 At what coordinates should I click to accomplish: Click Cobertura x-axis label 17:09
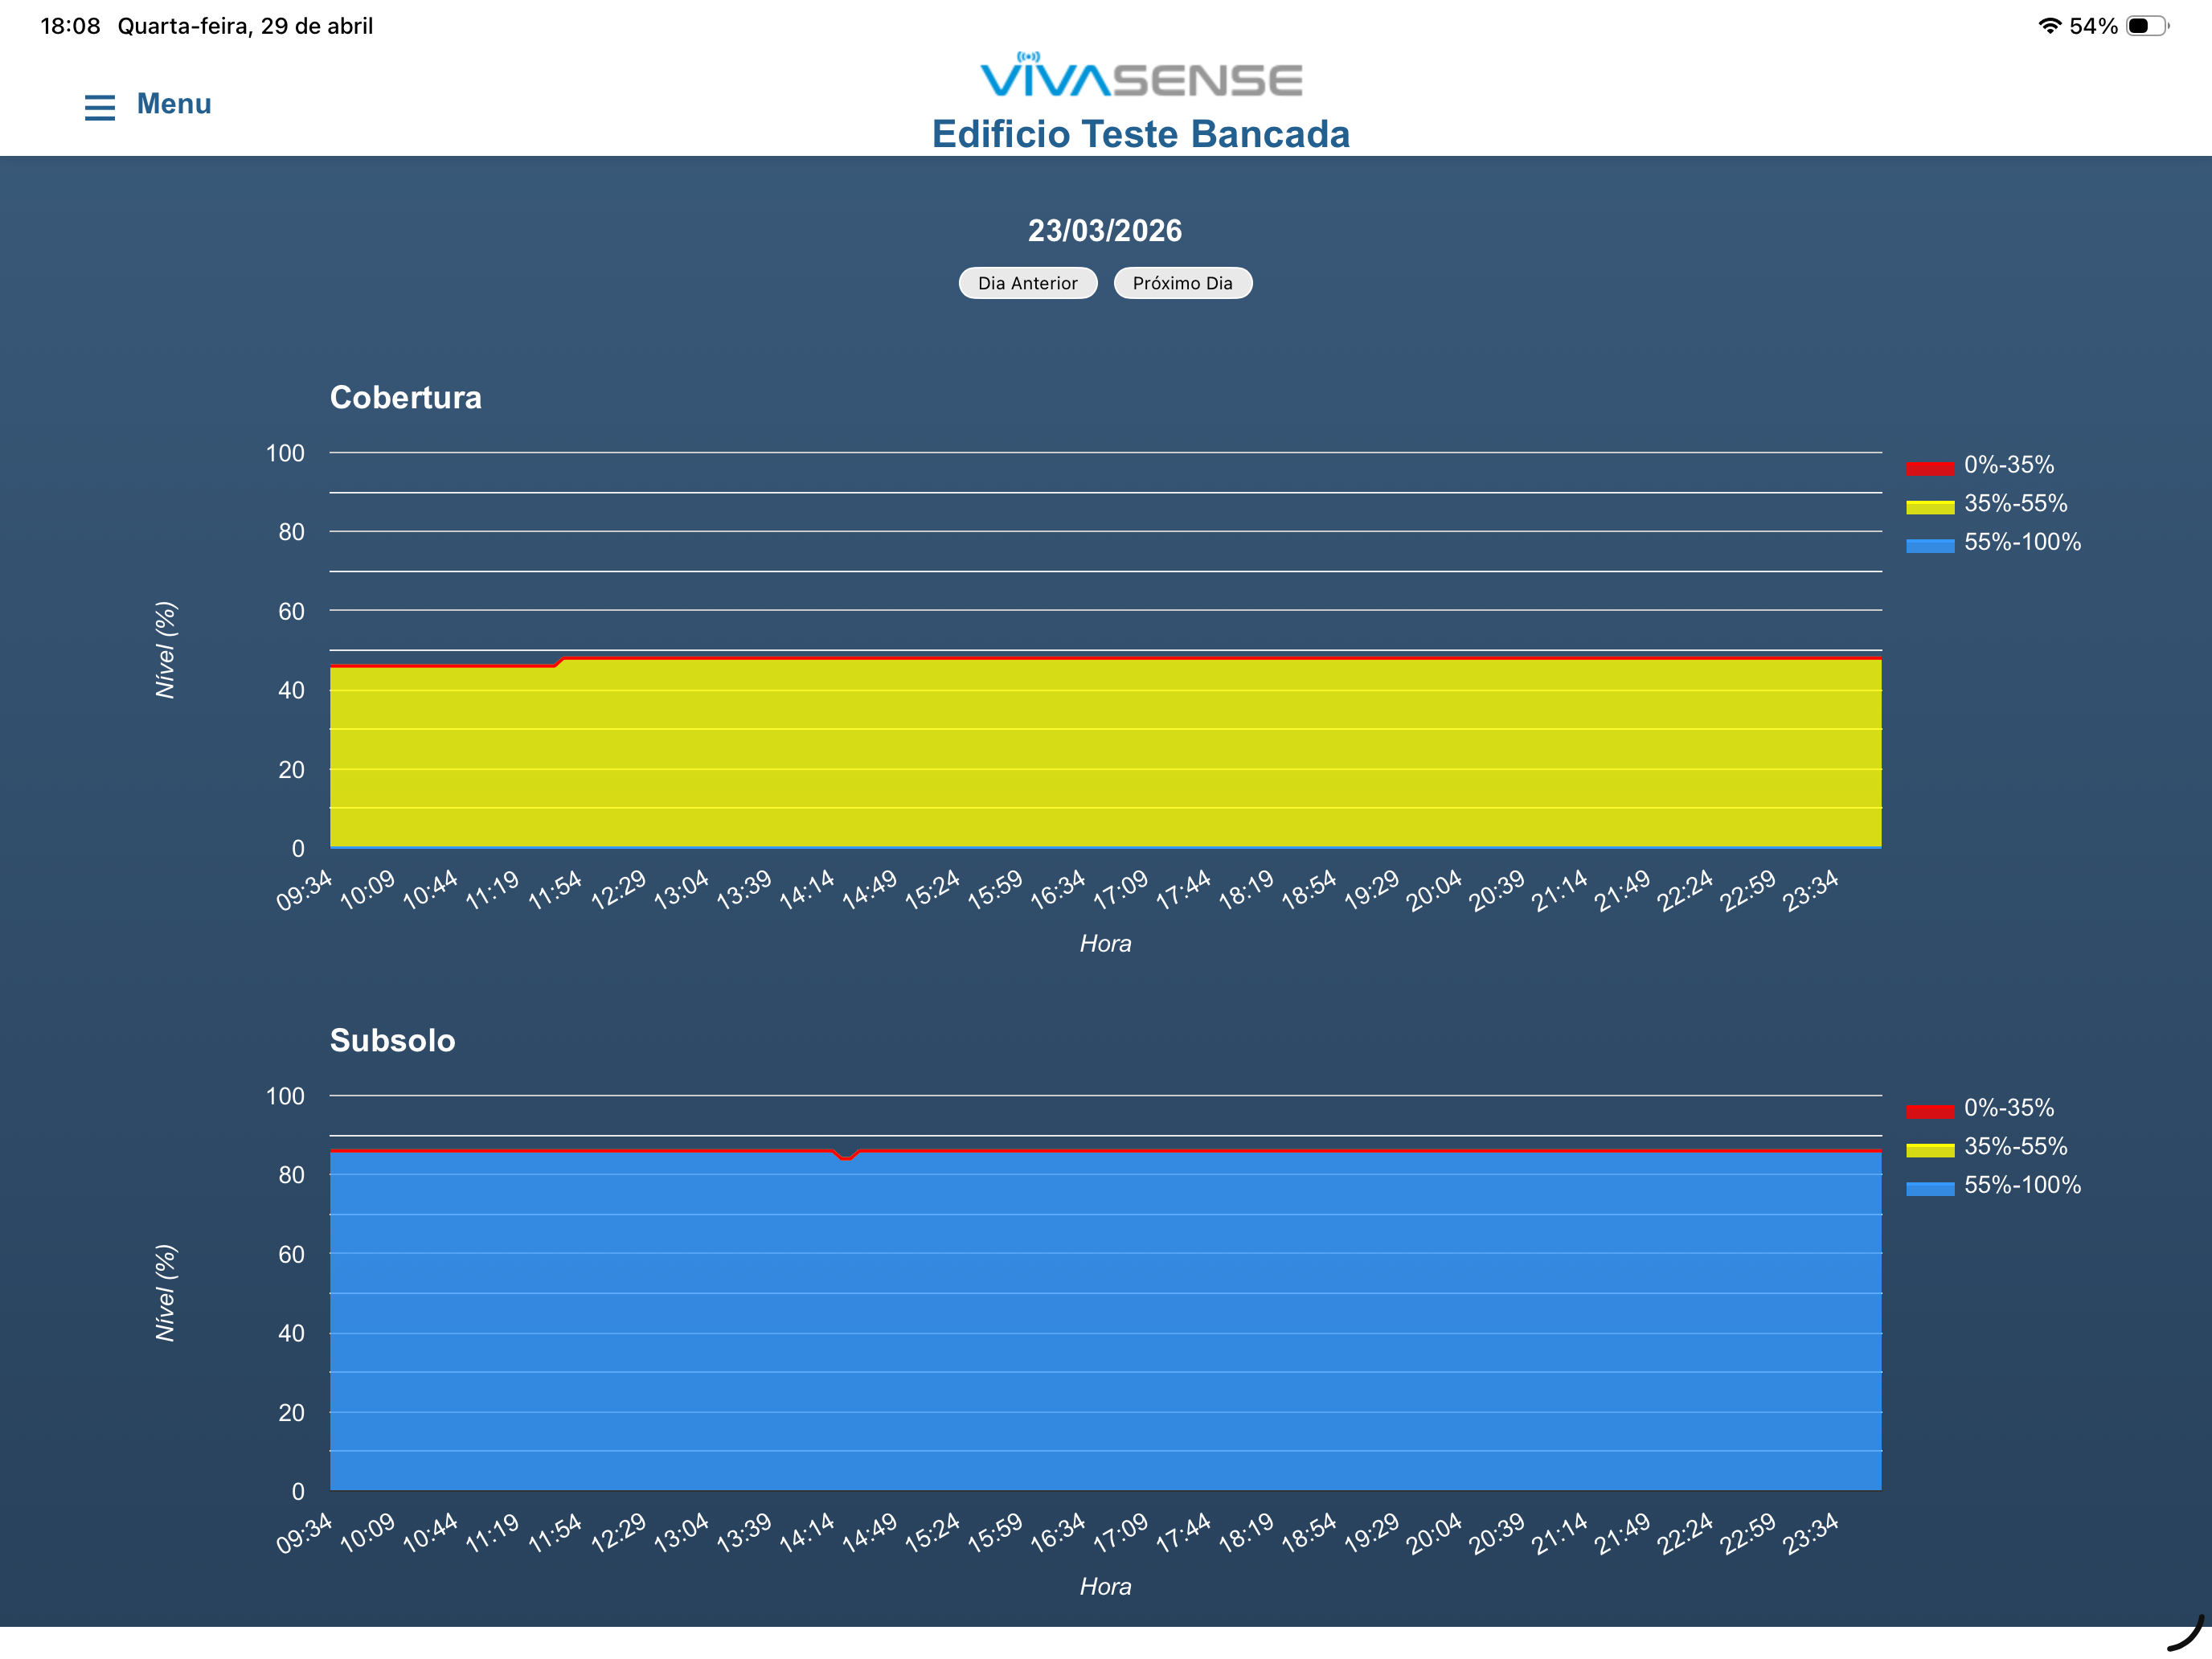[1121, 889]
